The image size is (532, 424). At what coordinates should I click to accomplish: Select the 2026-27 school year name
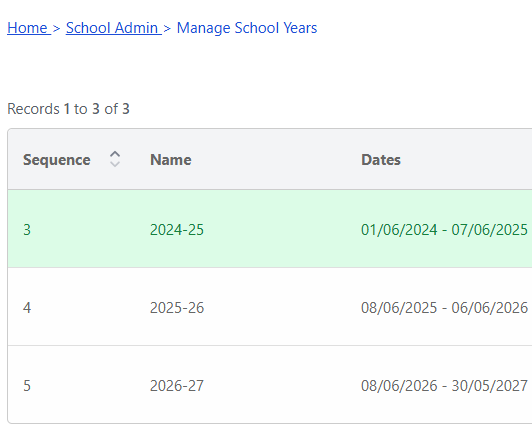[x=177, y=386]
